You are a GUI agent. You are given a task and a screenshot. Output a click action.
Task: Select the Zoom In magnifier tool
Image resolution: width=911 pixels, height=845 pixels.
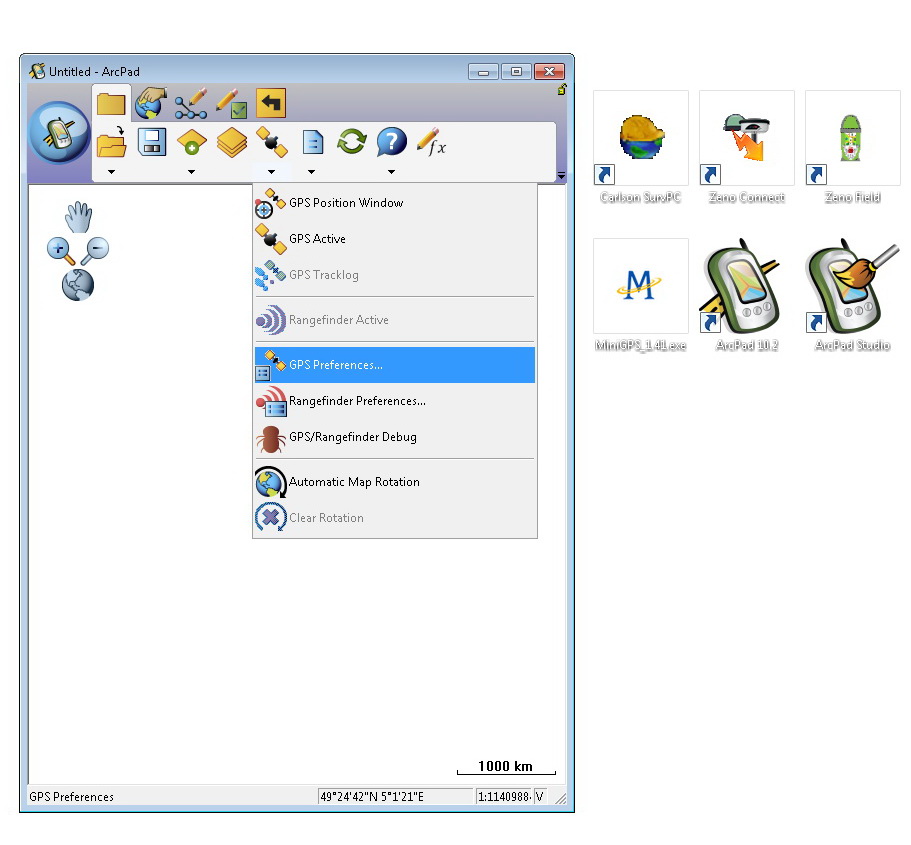pos(60,251)
